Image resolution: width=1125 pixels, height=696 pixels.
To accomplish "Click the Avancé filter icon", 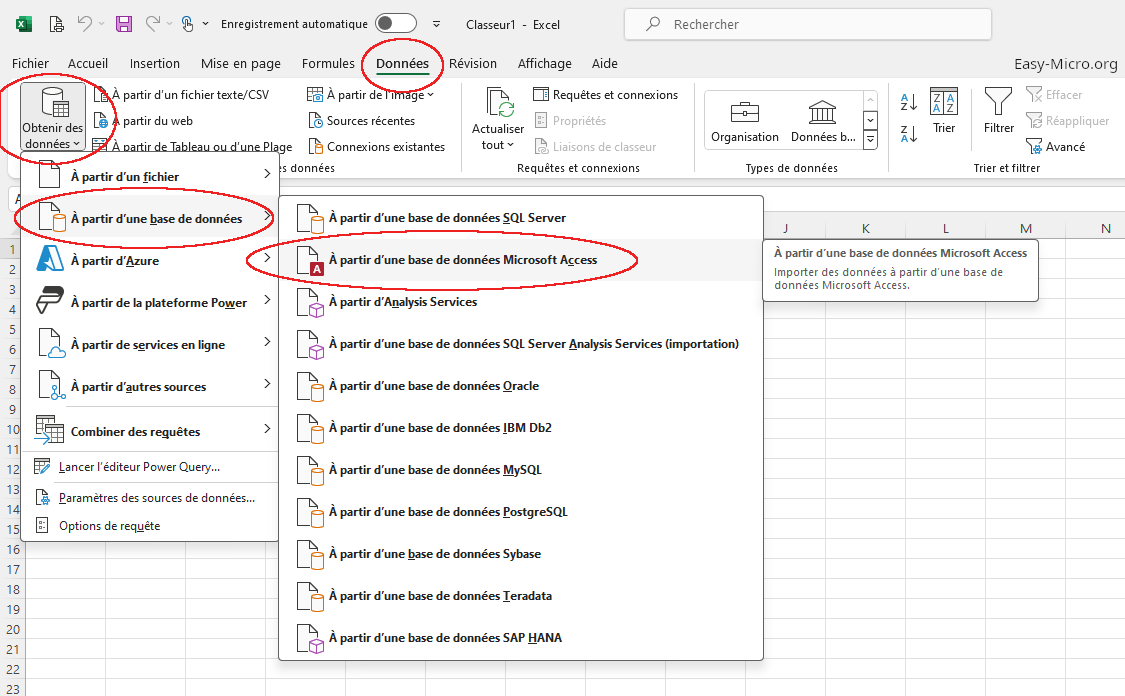I will [1034, 146].
